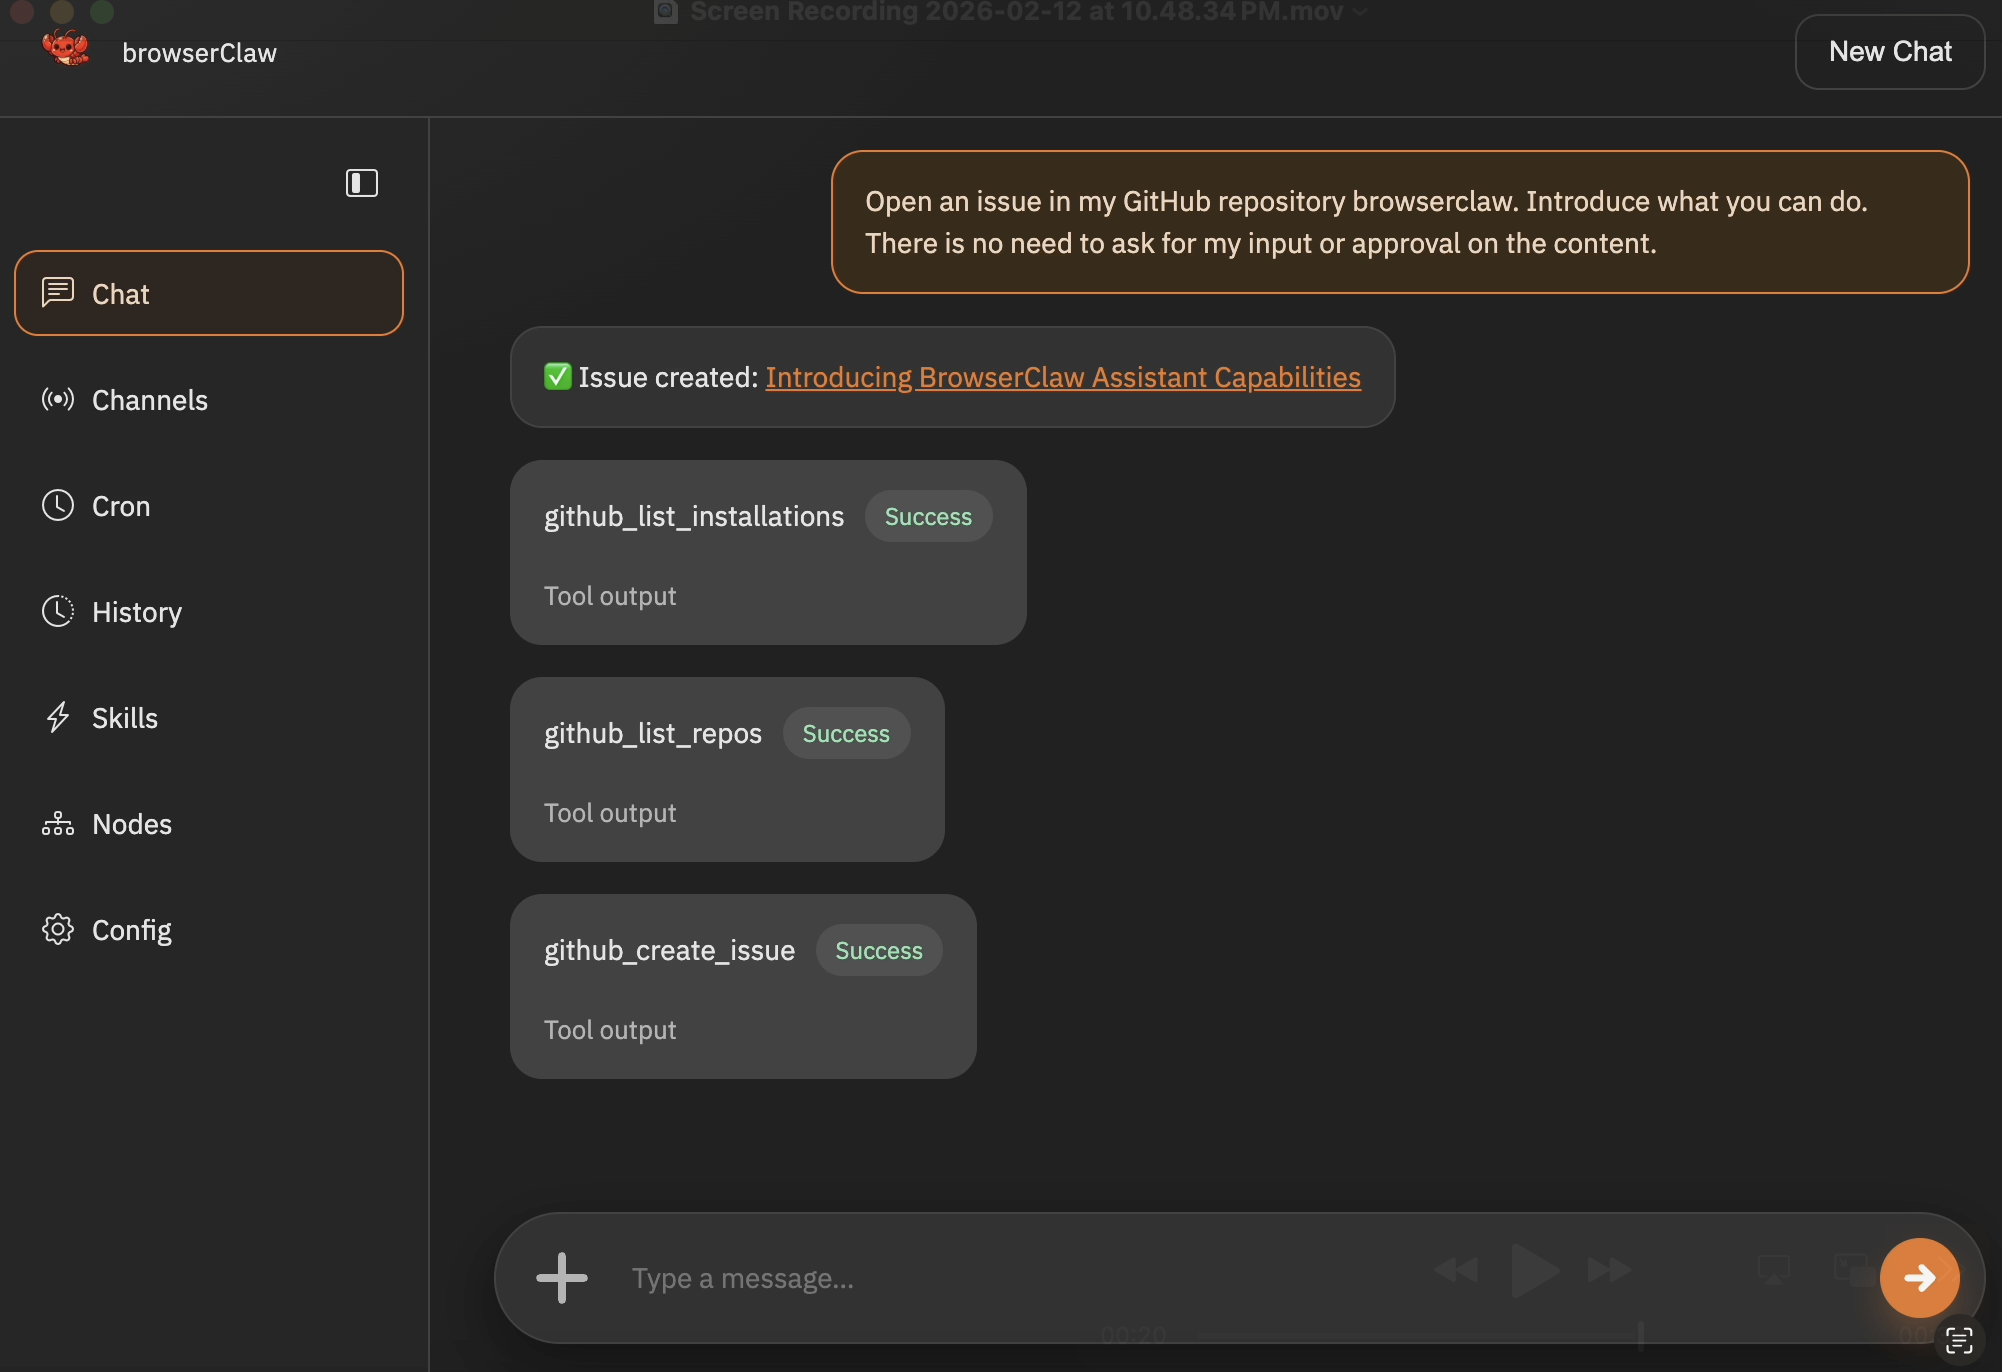2002x1372 pixels.
Task: Open the Chat section
Action: (209, 293)
